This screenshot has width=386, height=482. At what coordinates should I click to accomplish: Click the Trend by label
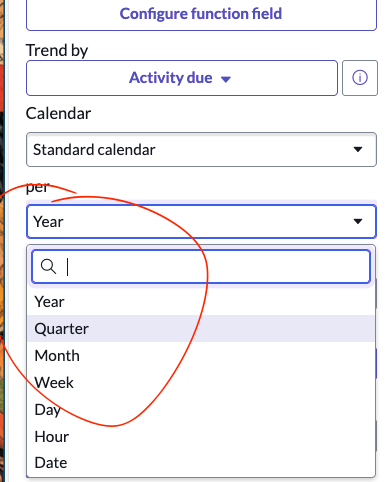pyautogui.click(x=57, y=51)
